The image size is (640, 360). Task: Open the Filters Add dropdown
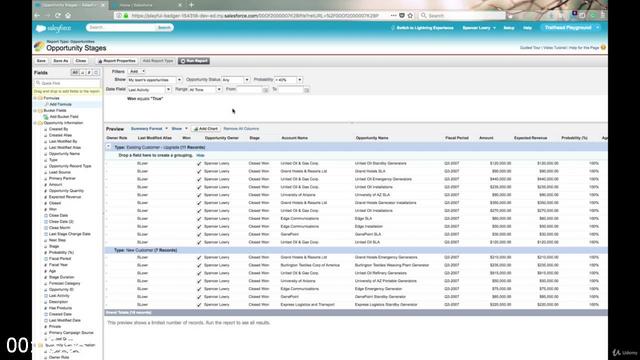click(137, 71)
